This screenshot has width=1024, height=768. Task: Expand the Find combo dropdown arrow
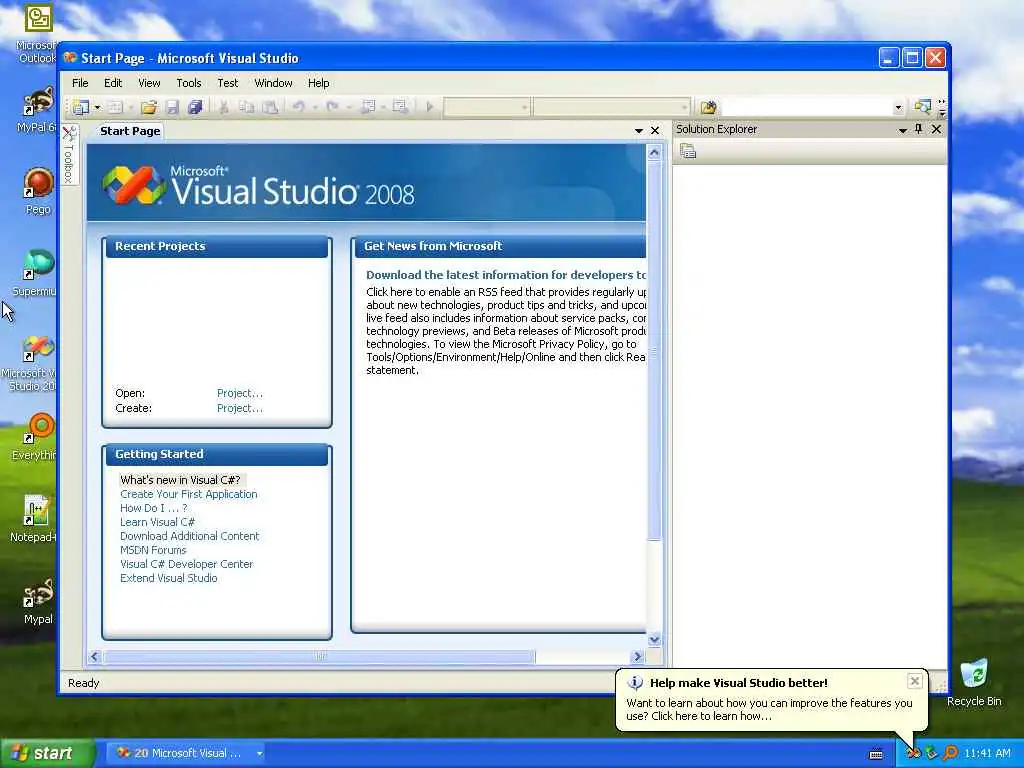coord(899,107)
